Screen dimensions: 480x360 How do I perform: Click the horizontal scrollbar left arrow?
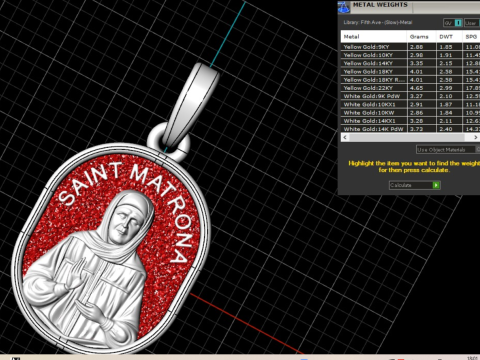click(x=345, y=137)
